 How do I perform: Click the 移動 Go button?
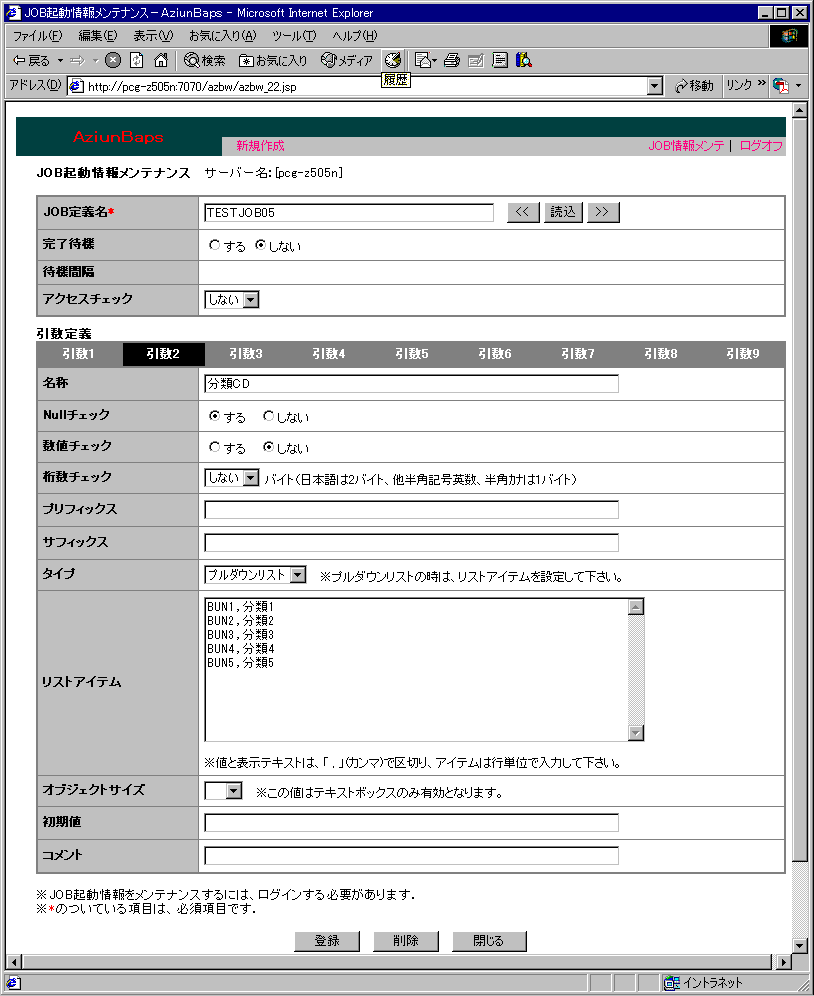coord(694,86)
